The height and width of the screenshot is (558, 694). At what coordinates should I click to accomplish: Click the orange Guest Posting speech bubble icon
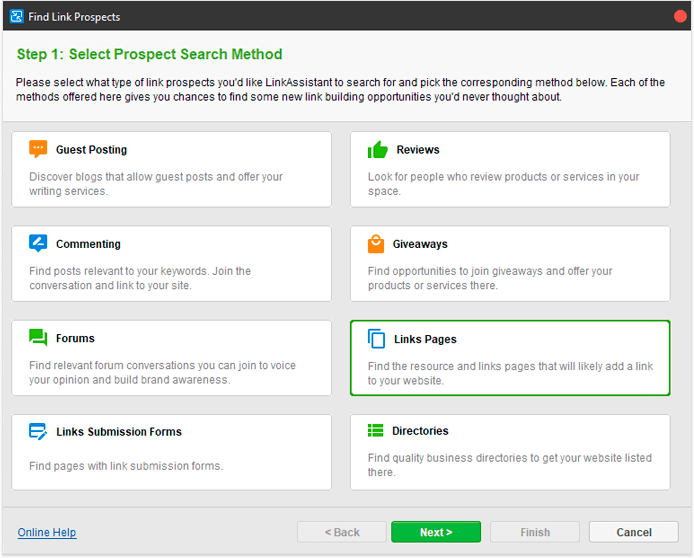coord(38,149)
